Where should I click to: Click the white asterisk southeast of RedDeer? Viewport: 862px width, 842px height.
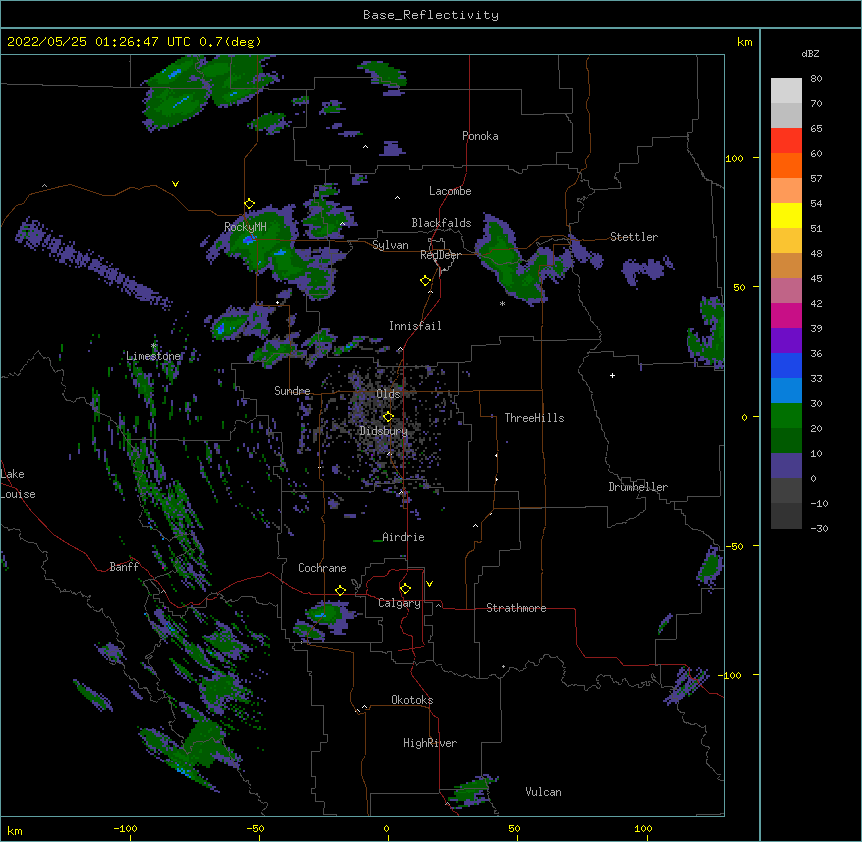pos(502,304)
